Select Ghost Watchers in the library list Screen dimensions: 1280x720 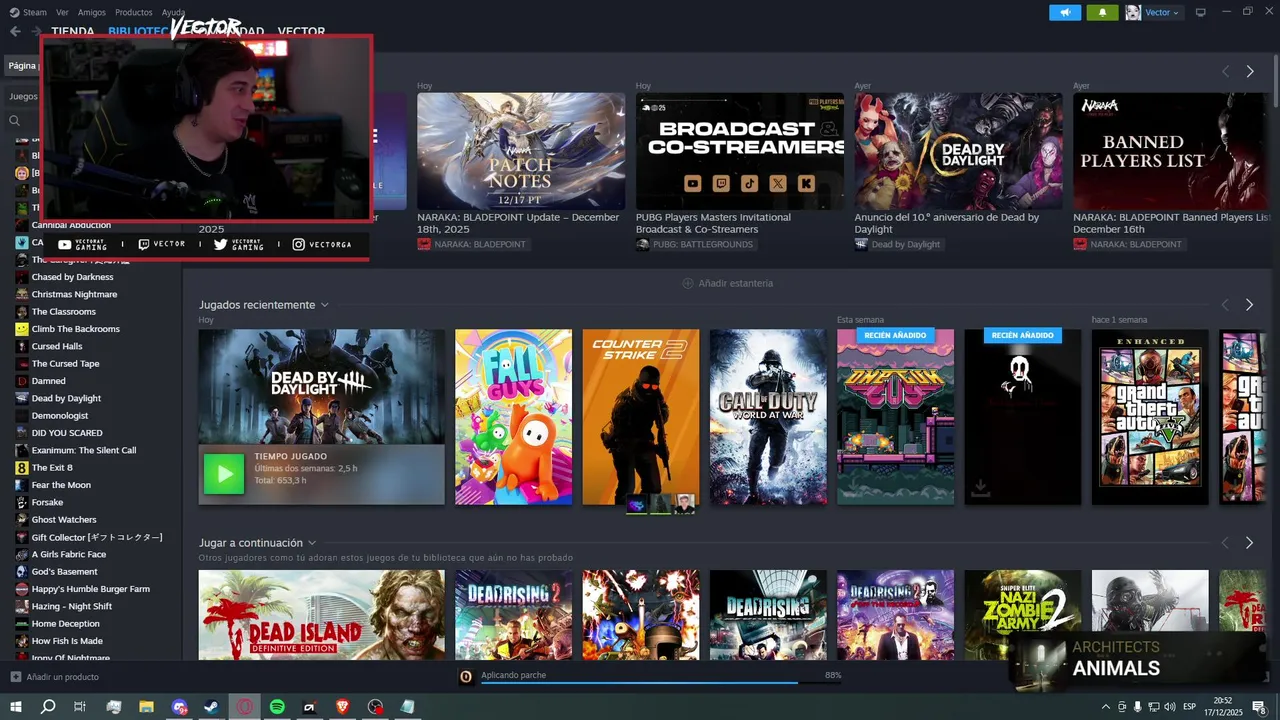(64, 520)
